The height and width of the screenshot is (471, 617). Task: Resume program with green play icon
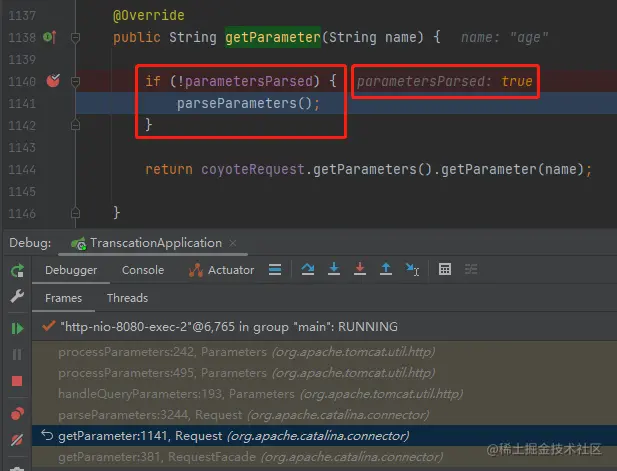[17, 328]
